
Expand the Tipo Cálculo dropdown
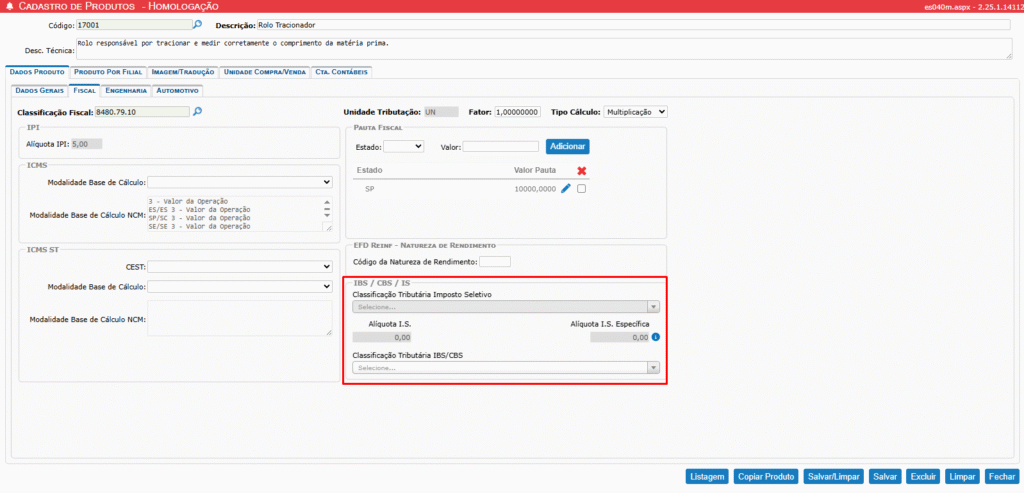click(x=635, y=112)
